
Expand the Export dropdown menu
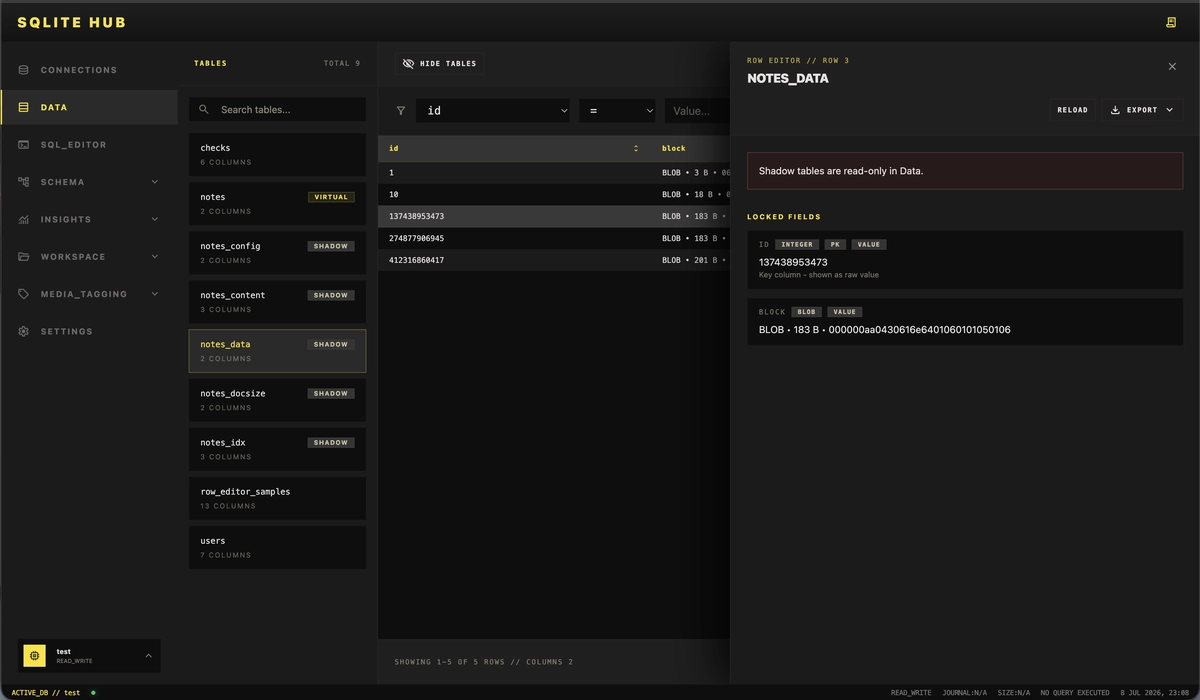pyautogui.click(x=1143, y=110)
